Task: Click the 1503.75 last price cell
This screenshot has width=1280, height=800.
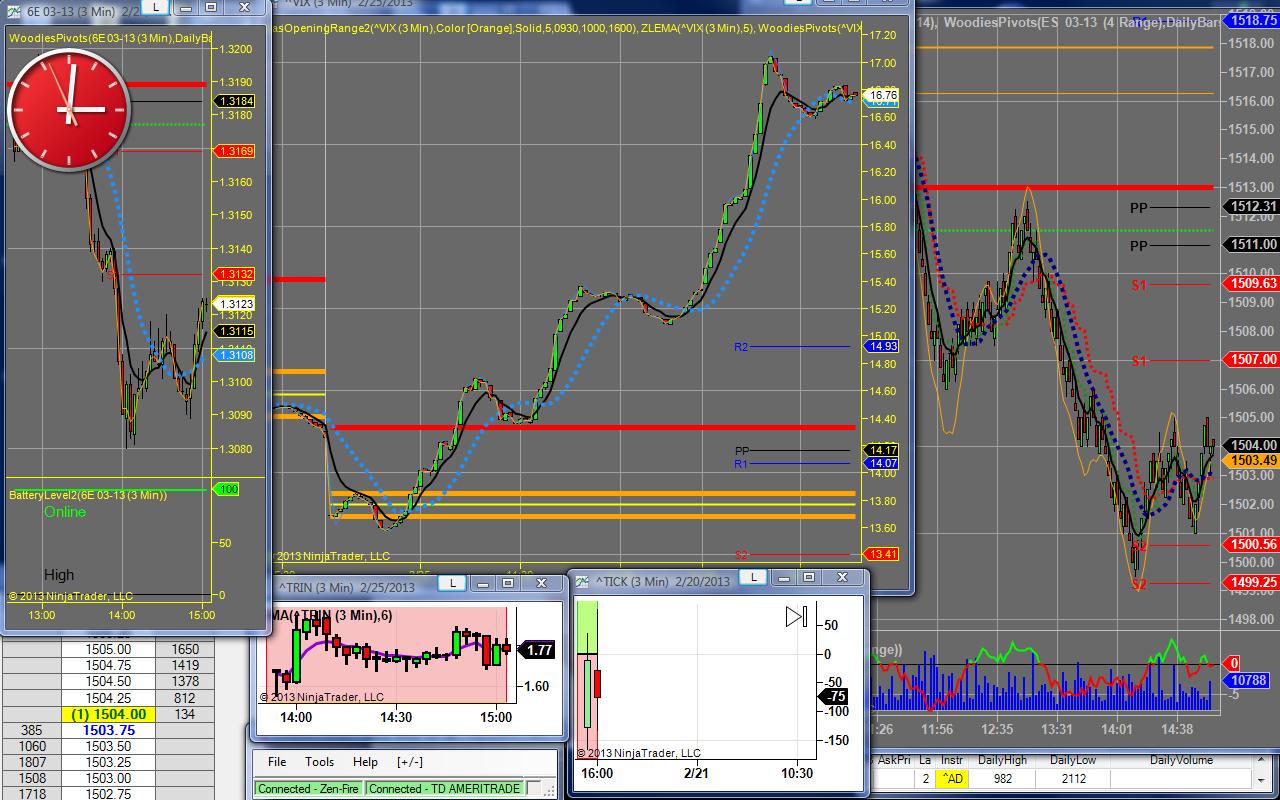Action: (x=108, y=730)
